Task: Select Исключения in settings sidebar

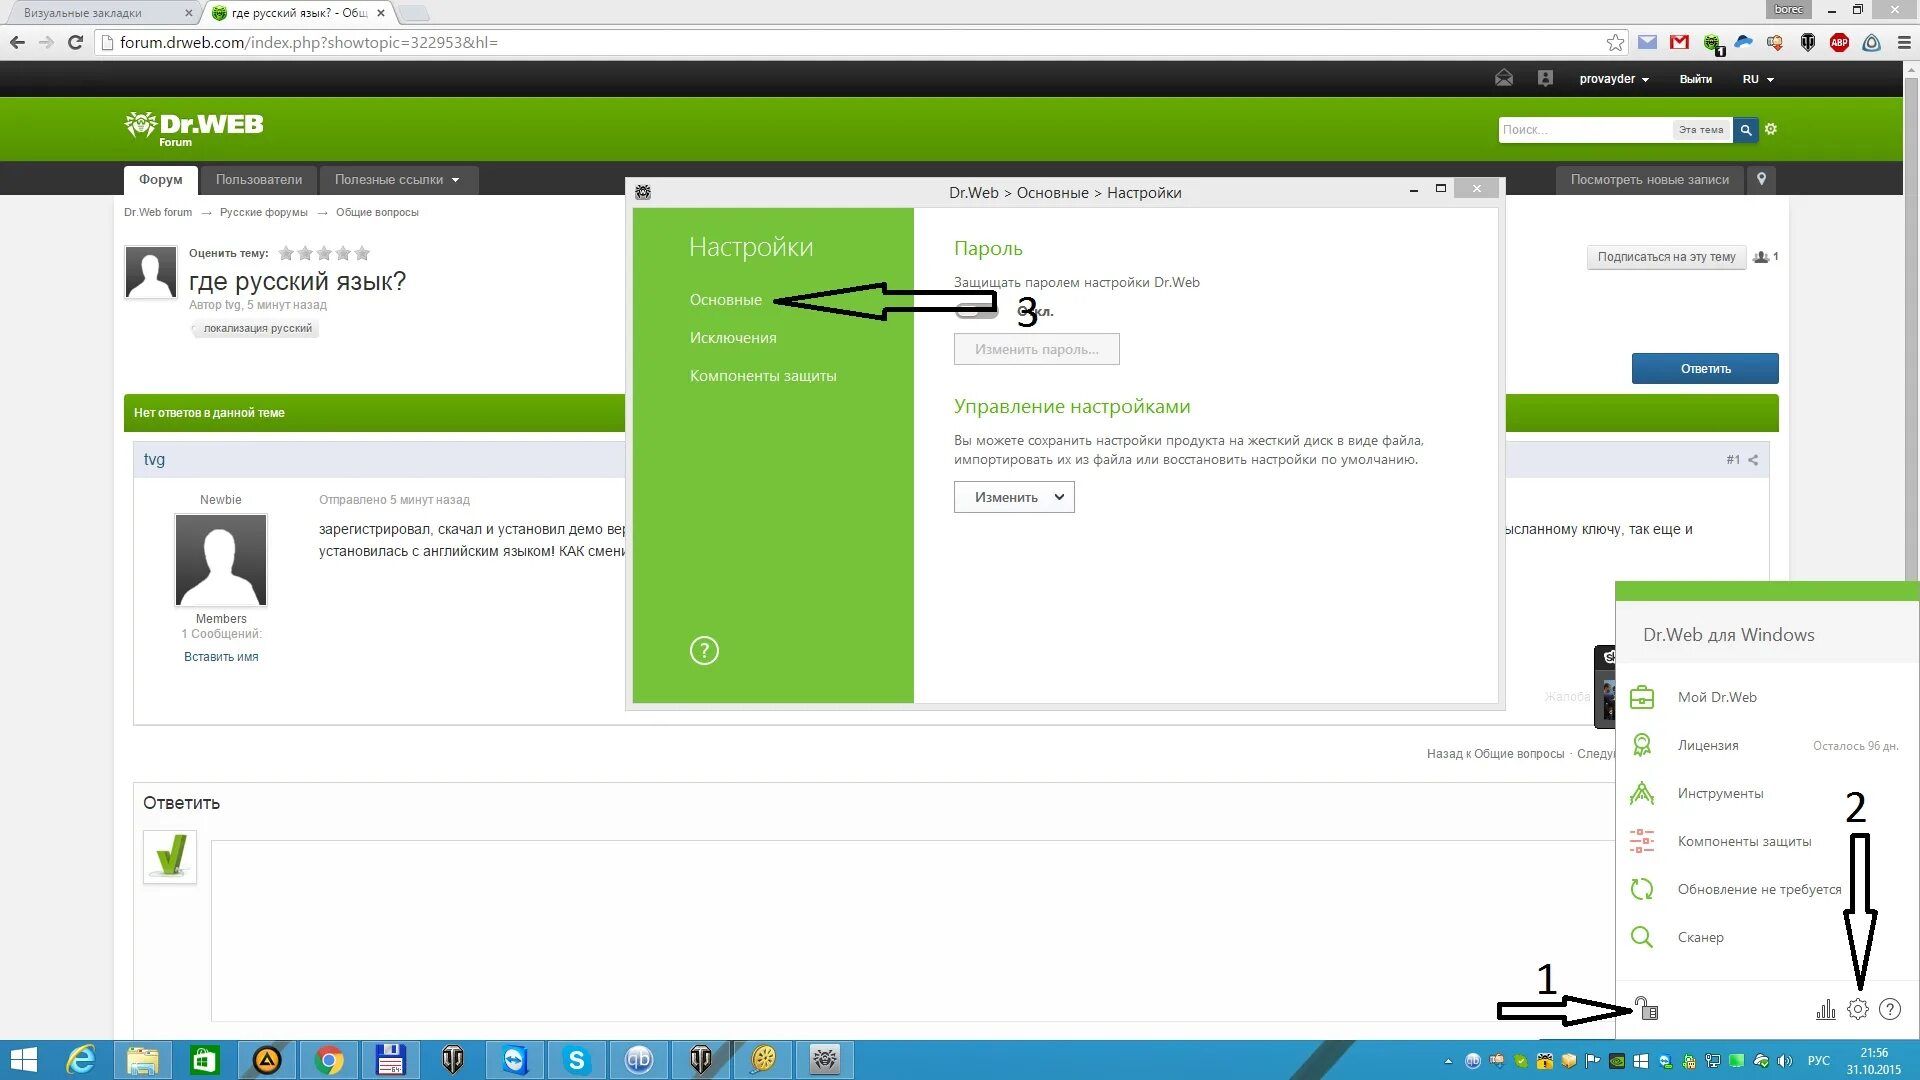Action: click(x=733, y=338)
